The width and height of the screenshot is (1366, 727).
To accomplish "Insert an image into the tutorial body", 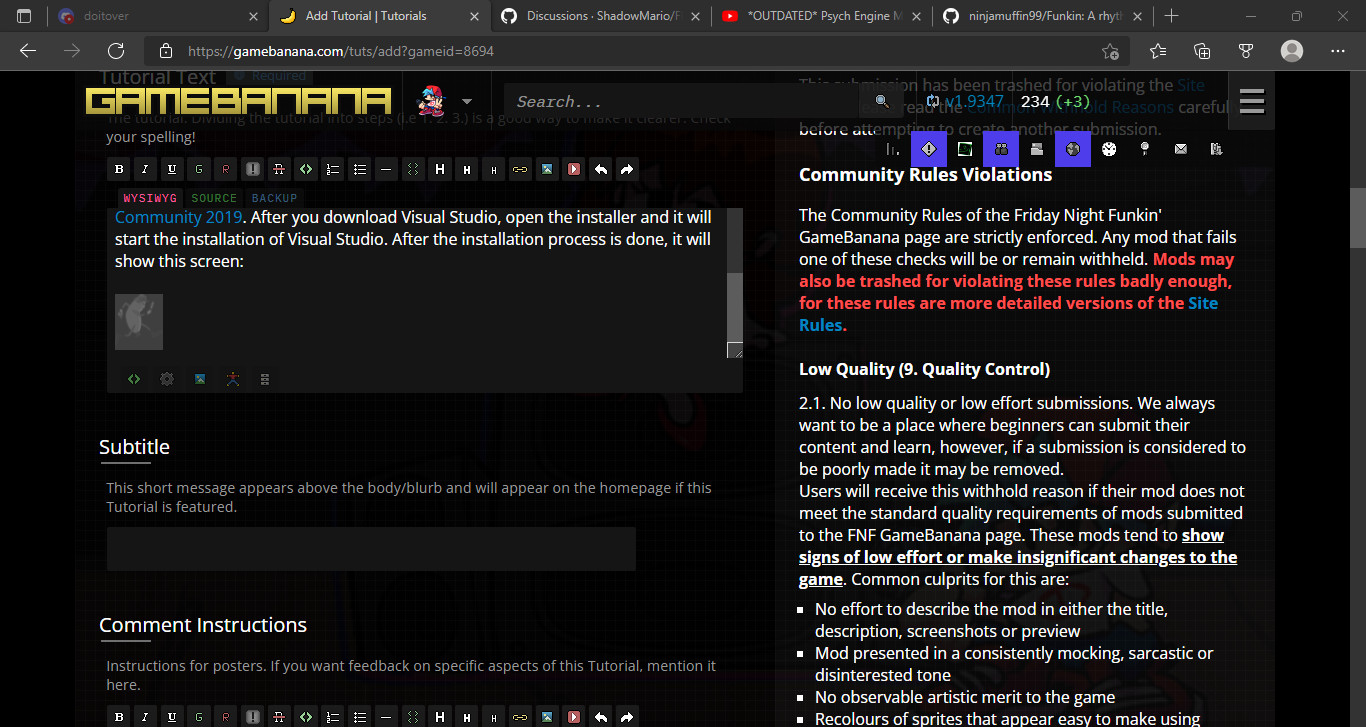I will point(547,169).
